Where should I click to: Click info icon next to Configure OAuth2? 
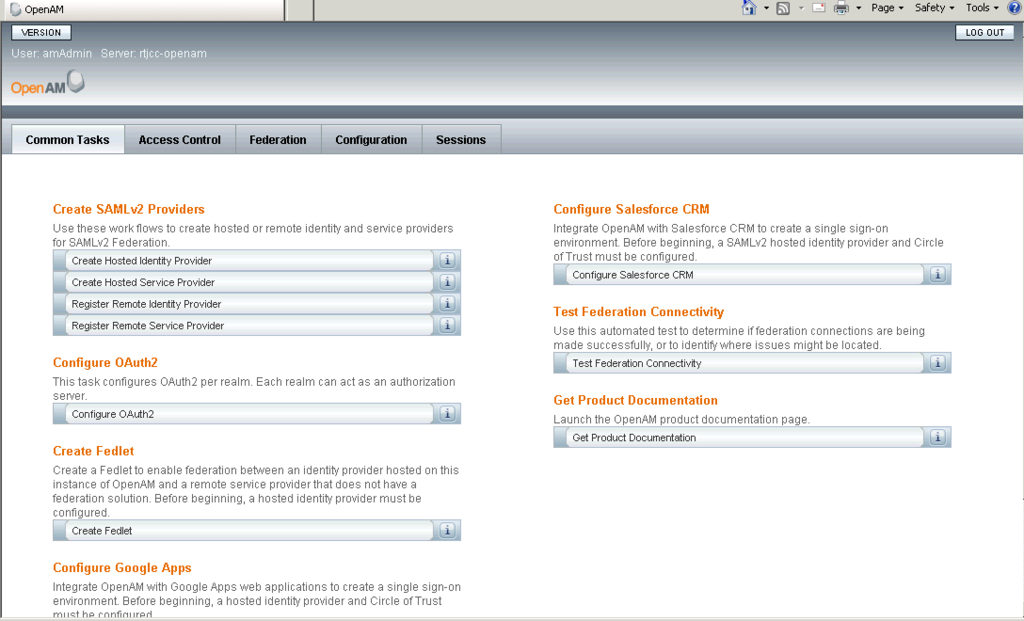click(x=447, y=413)
